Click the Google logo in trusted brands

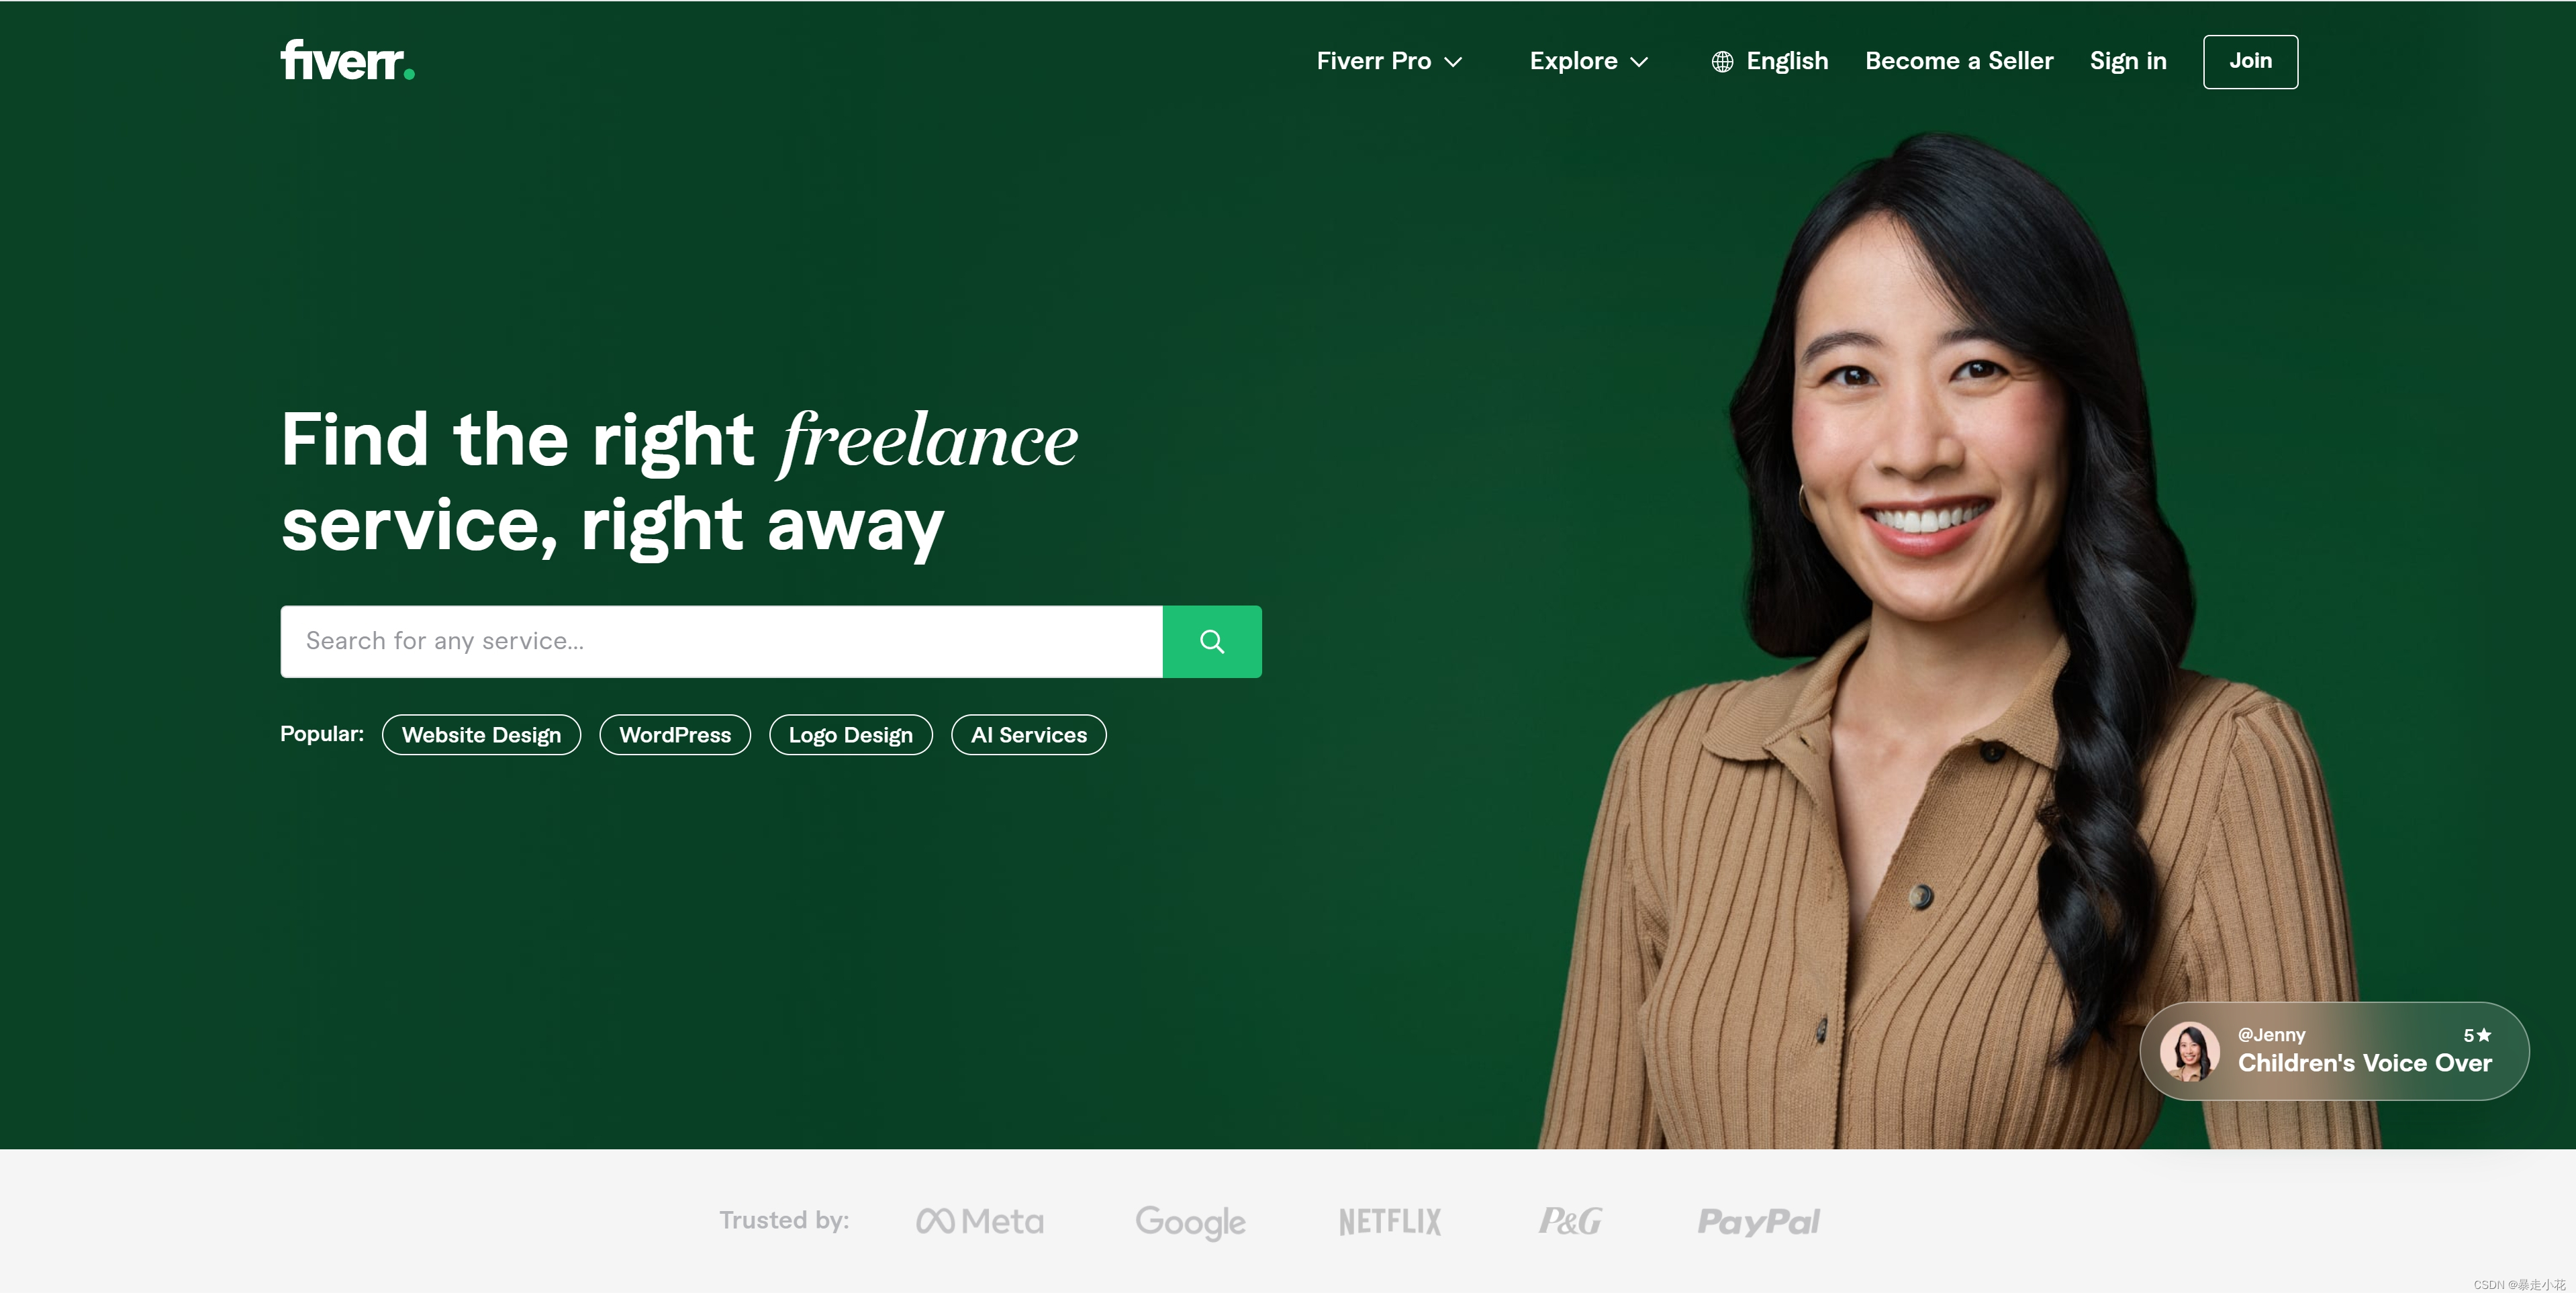1189,1221
